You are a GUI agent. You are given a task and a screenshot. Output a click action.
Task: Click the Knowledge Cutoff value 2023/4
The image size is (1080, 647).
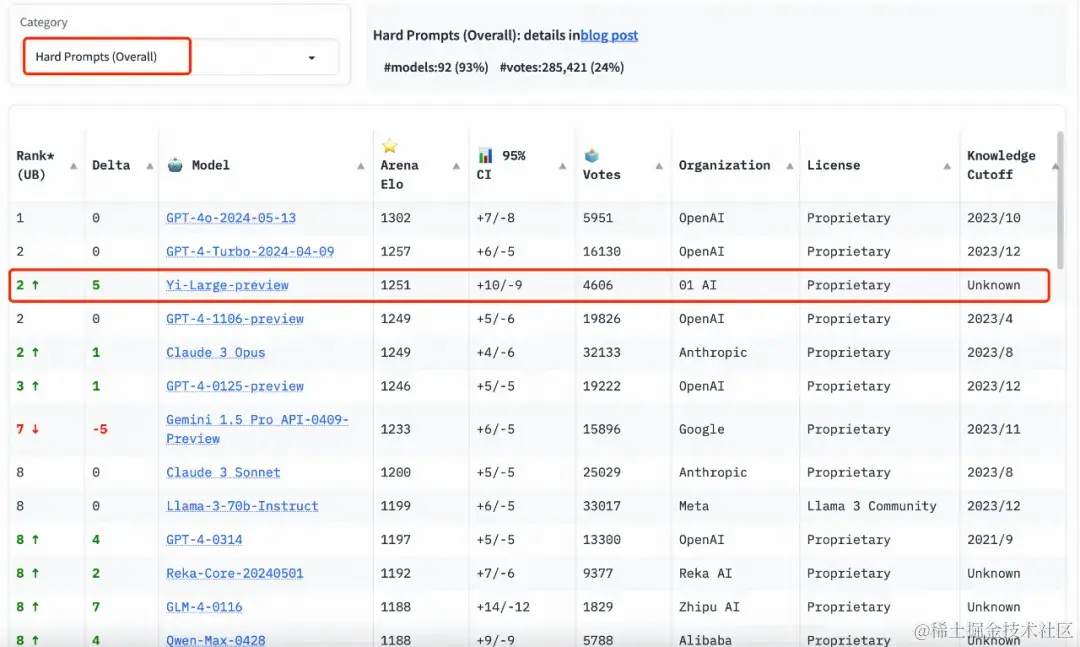(x=990, y=319)
